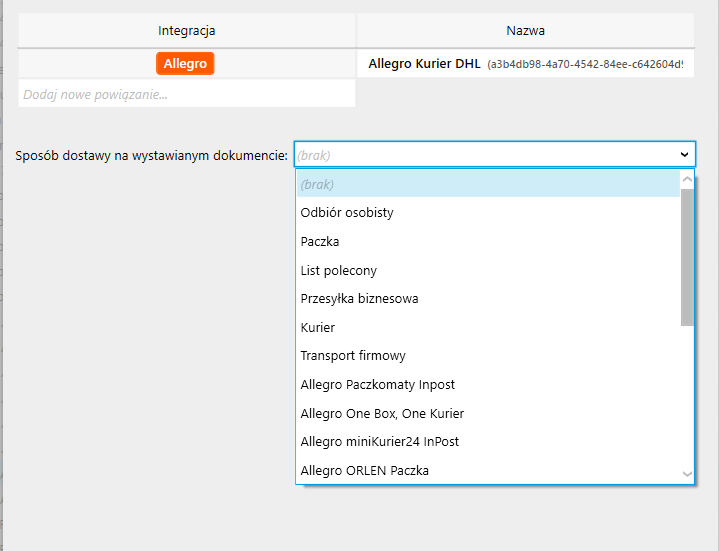The width and height of the screenshot is (719, 551).
Task: Click the 'Sposób dostawy na wystawianym dokumencie' label
Action: 151,155
